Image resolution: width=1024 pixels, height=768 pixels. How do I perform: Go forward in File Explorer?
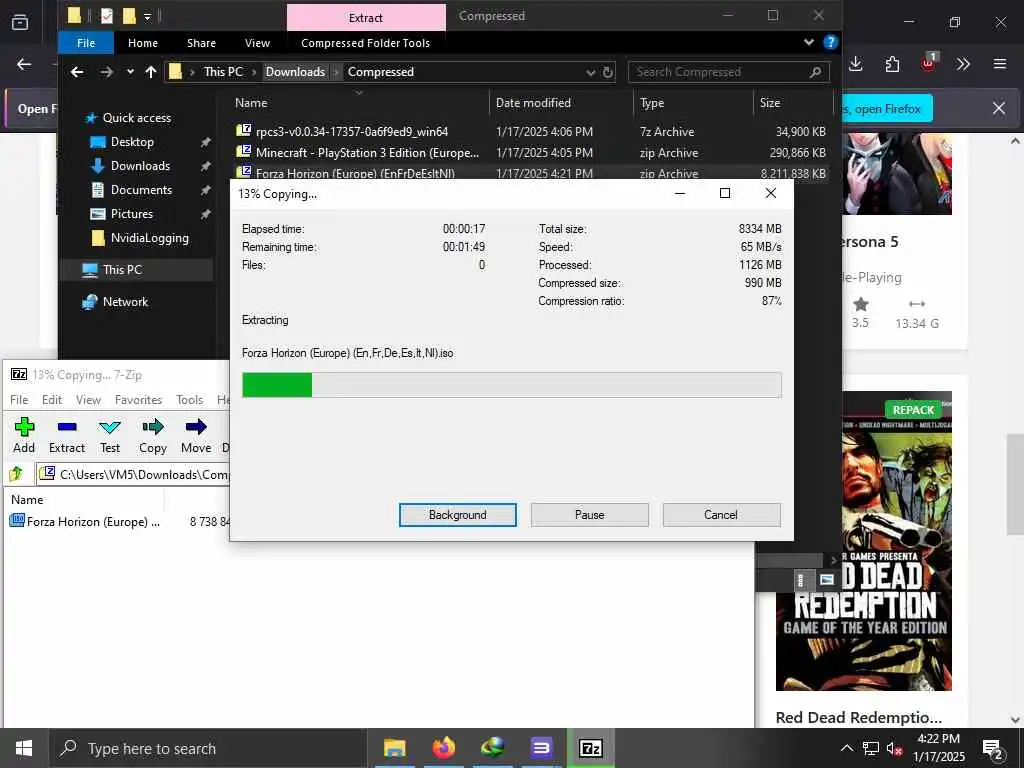pyautogui.click(x=106, y=72)
